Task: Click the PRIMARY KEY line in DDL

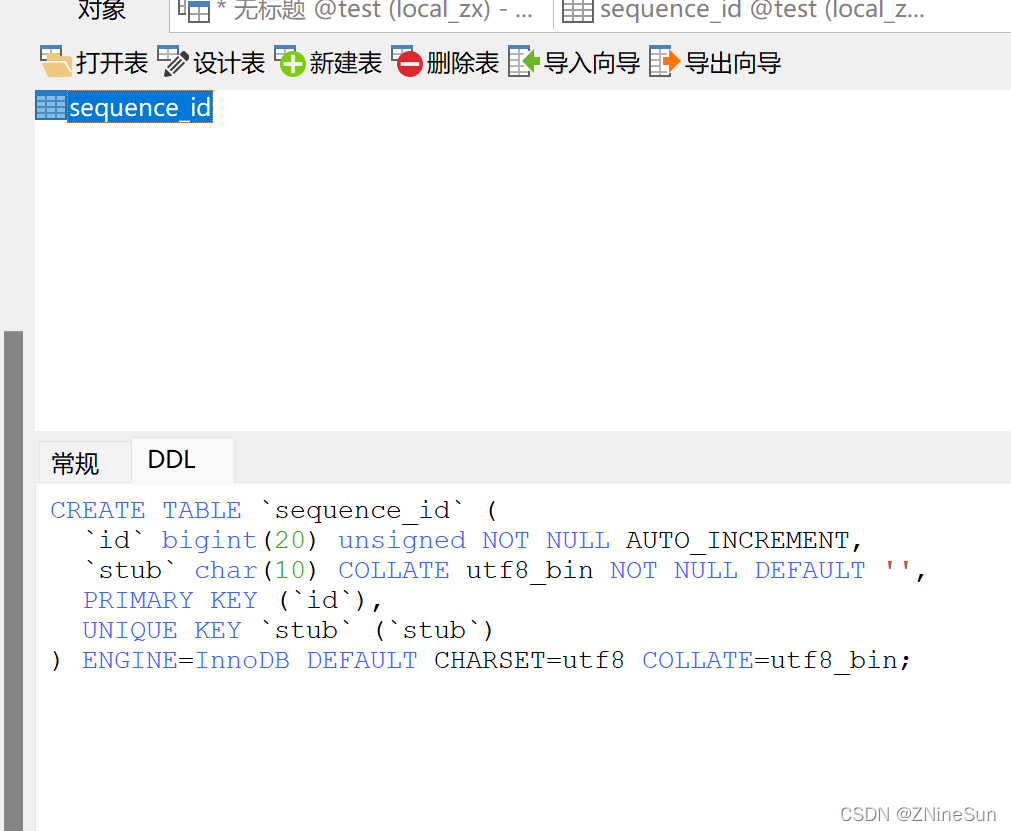Action: pos(233,600)
